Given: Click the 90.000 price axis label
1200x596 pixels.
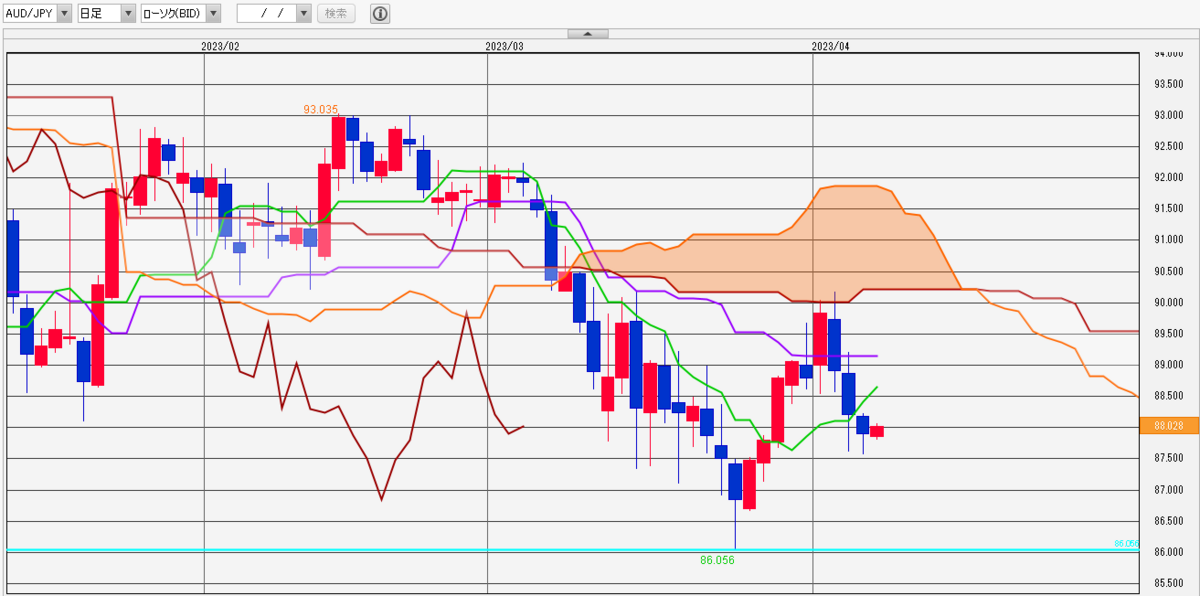Looking at the screenshot, I should pos(1169,302).
